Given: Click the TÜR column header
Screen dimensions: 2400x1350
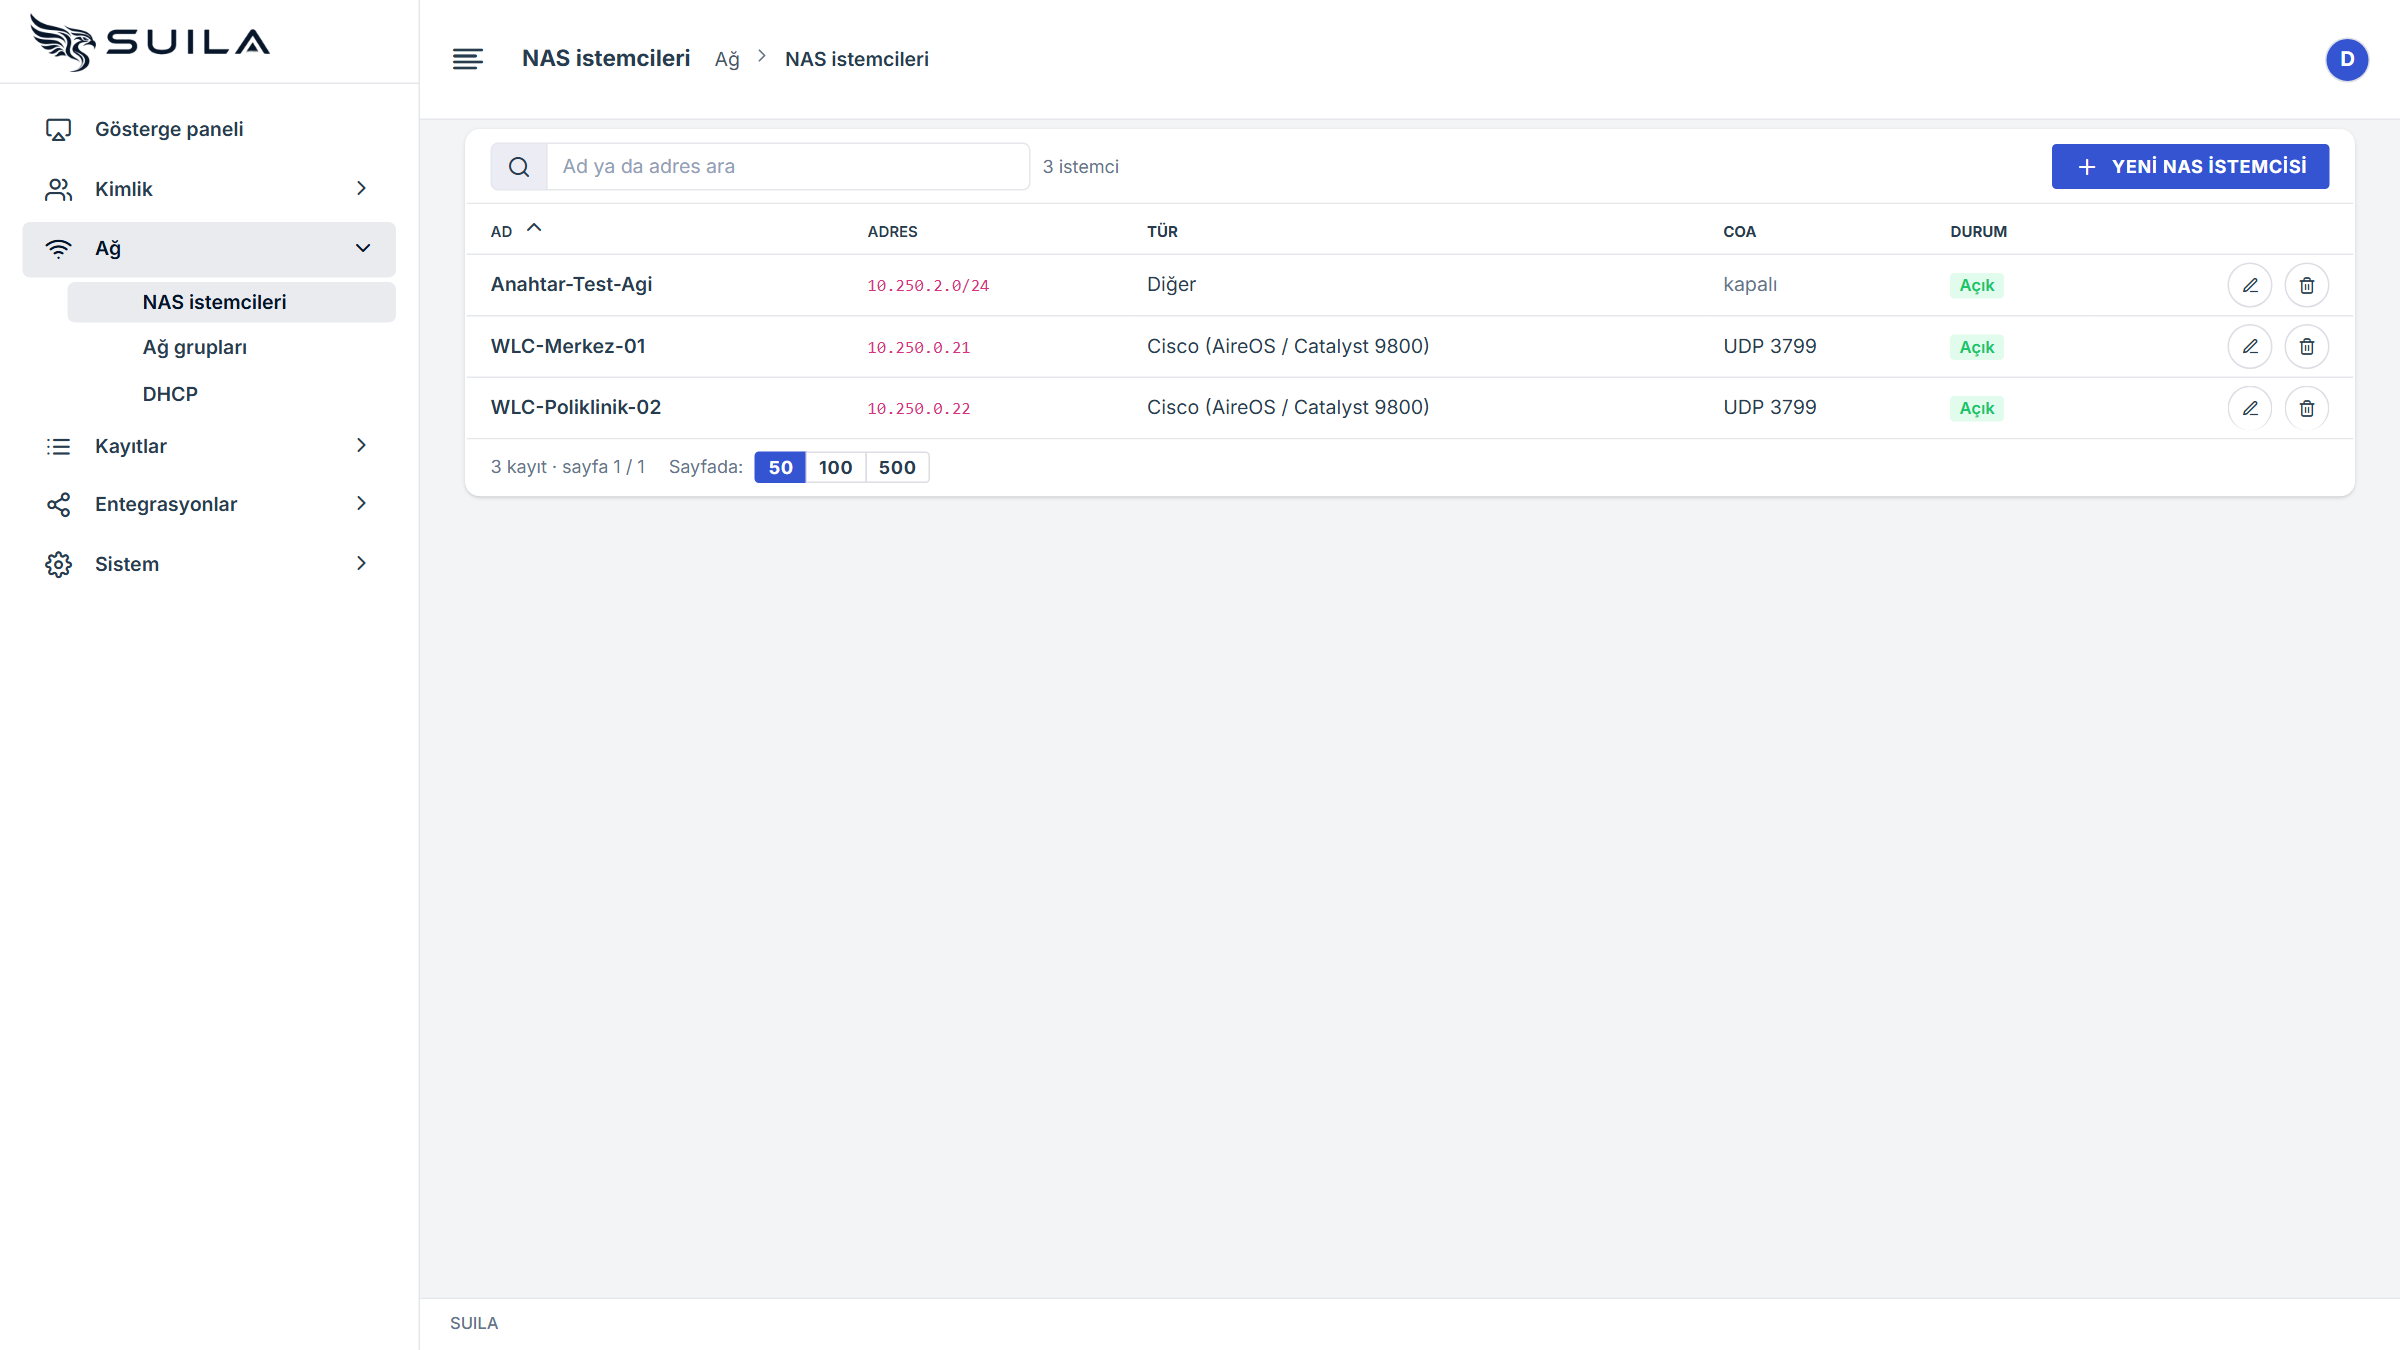Looking at the screenshot, I should (1162, 231).
